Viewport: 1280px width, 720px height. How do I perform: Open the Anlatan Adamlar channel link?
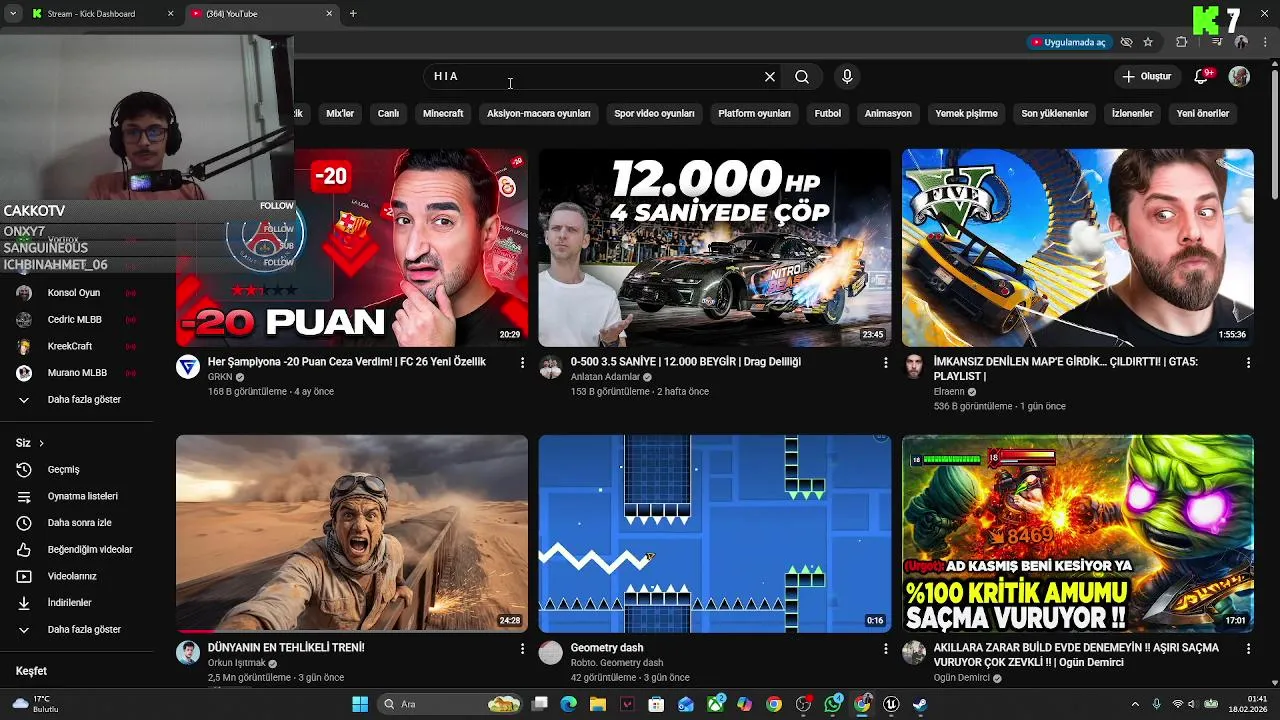(606, 377)
